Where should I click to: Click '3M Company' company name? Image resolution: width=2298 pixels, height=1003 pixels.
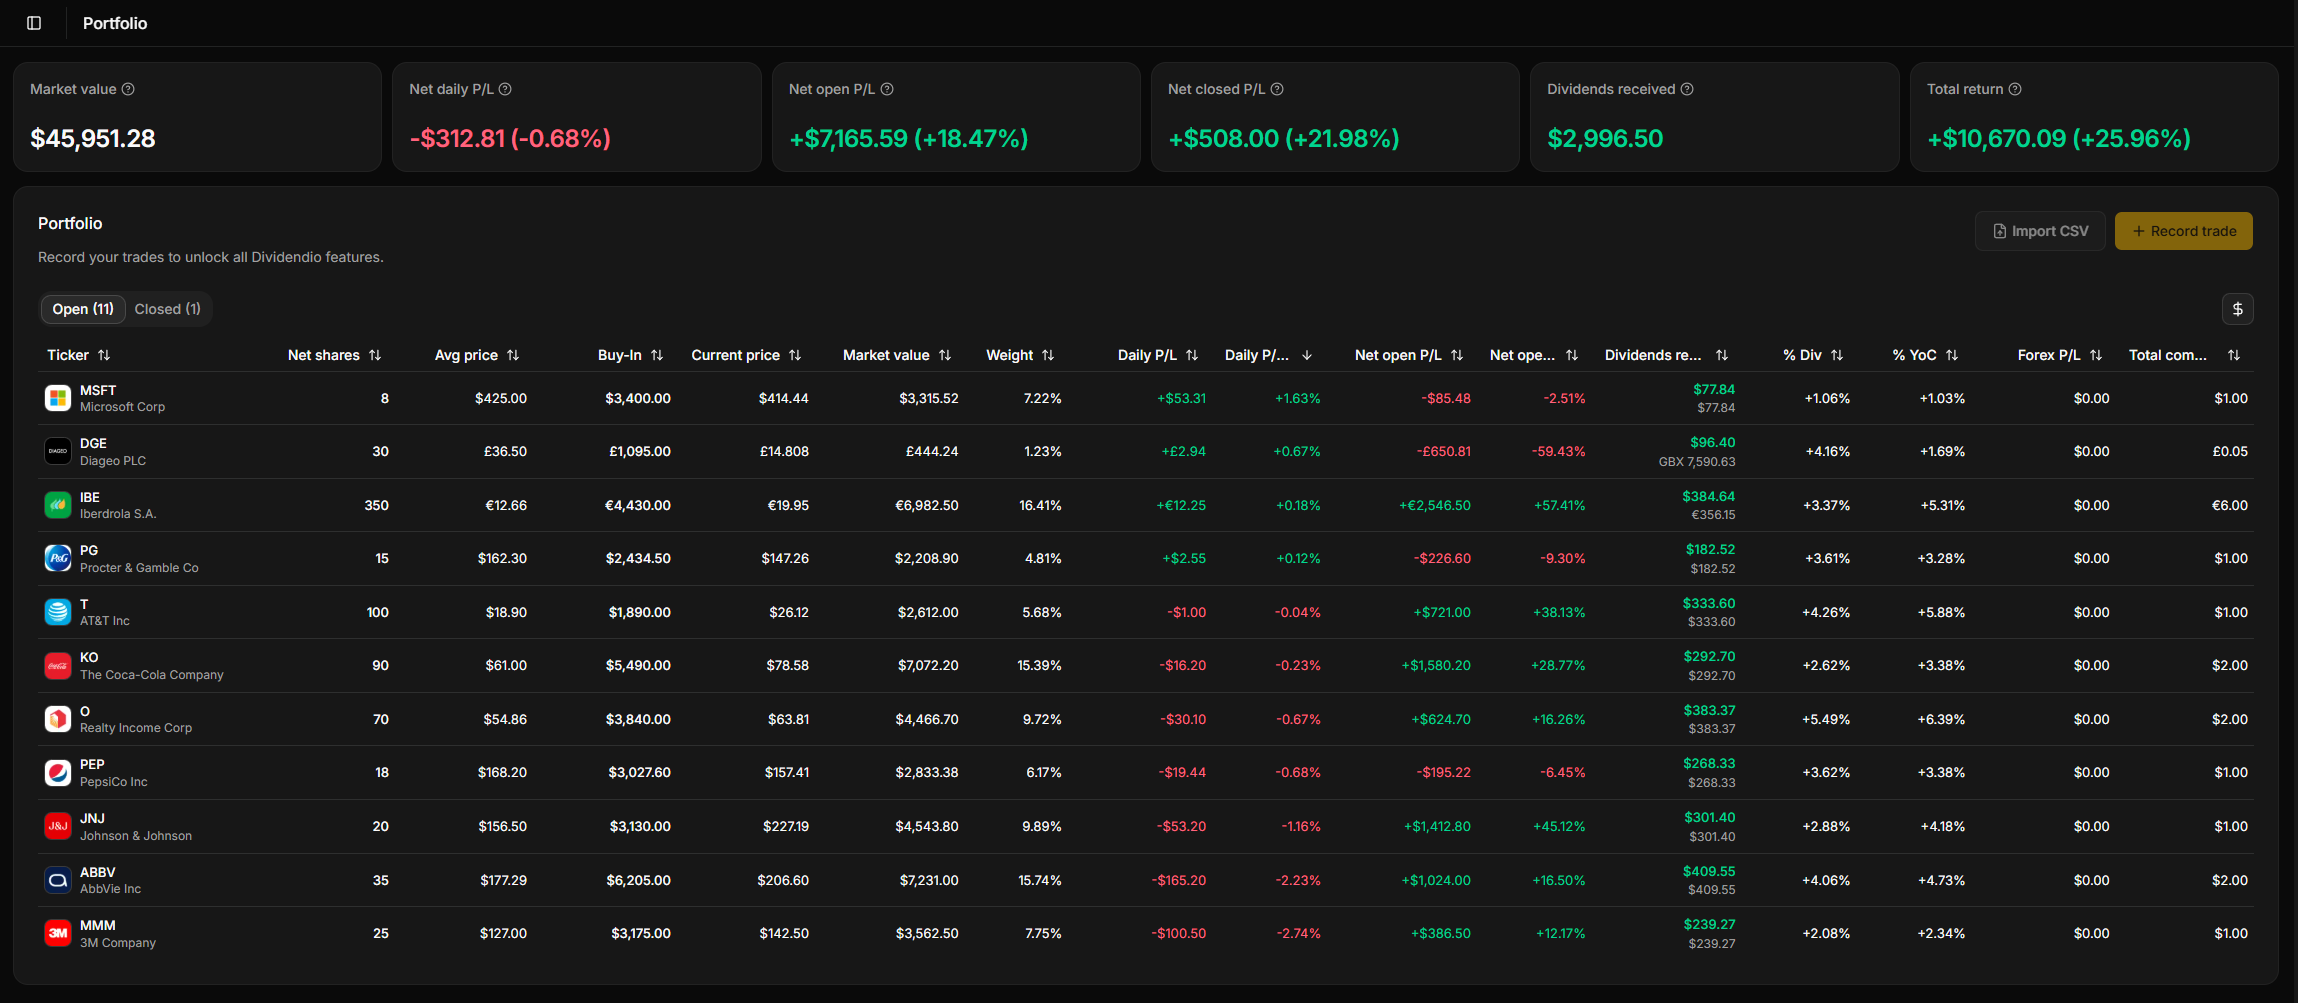pos(118,943)
